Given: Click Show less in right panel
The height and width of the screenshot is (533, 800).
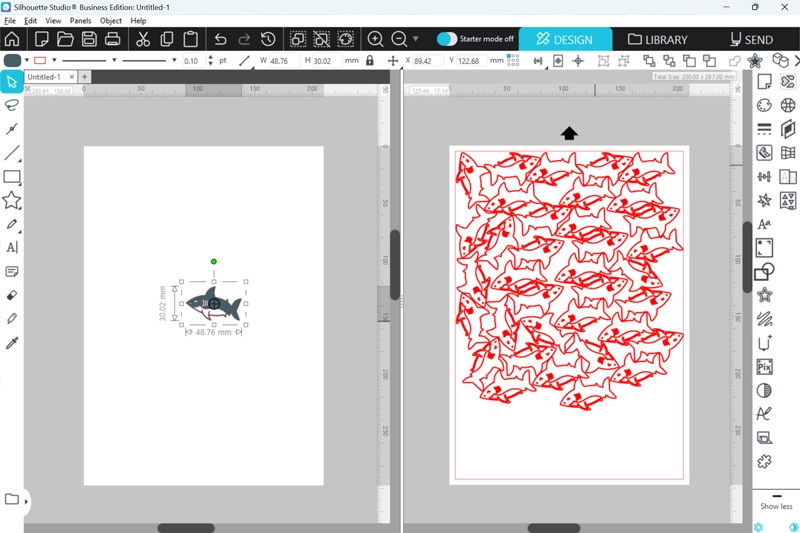Looking at the screenshot, I should point(776,506).
